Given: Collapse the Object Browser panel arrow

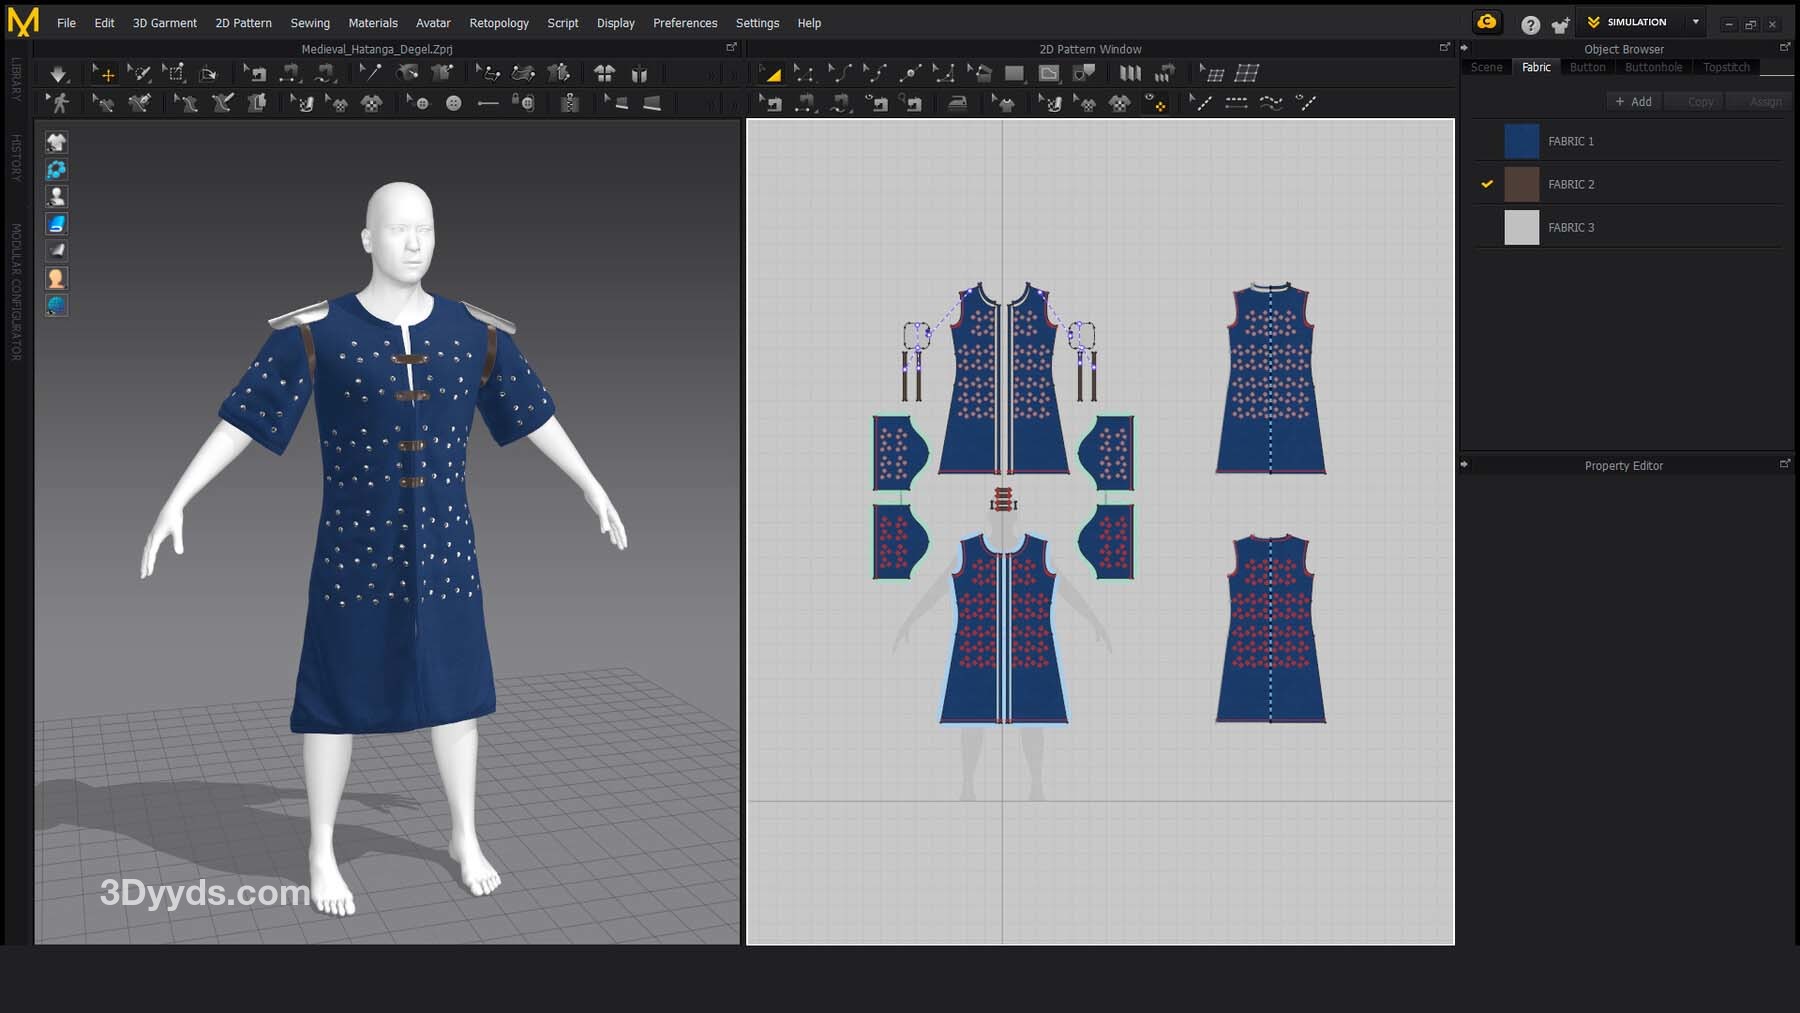Looking at the screenshot, I should [x=1465, y=48].
